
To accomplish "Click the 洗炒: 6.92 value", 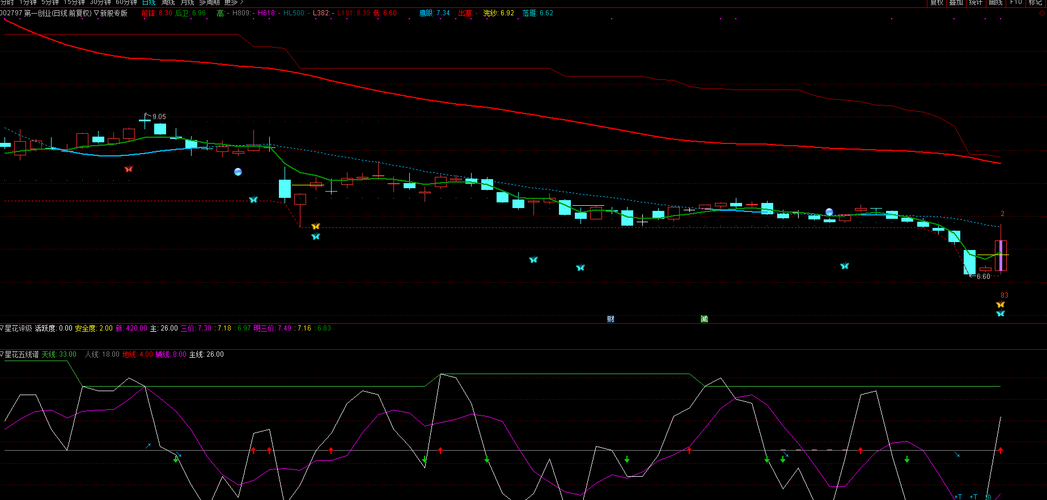I will (x=499, y=13).
